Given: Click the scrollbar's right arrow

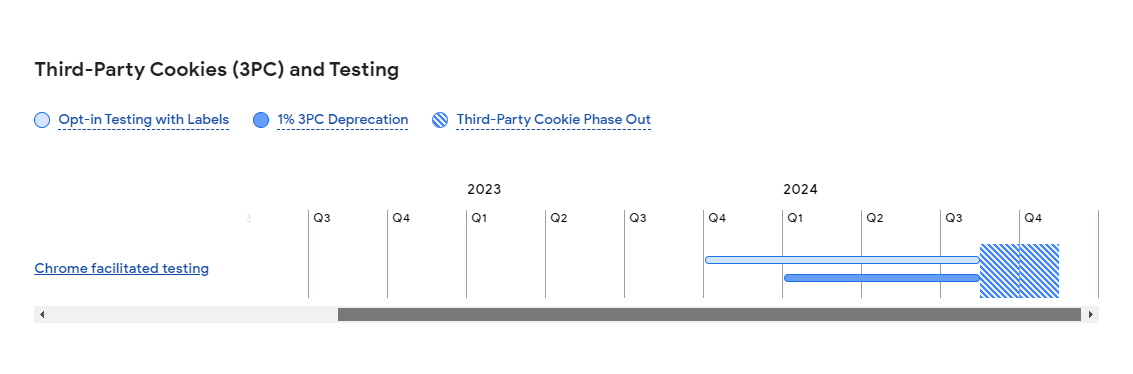Looking at the screenshot, I should pos(1091,314).
